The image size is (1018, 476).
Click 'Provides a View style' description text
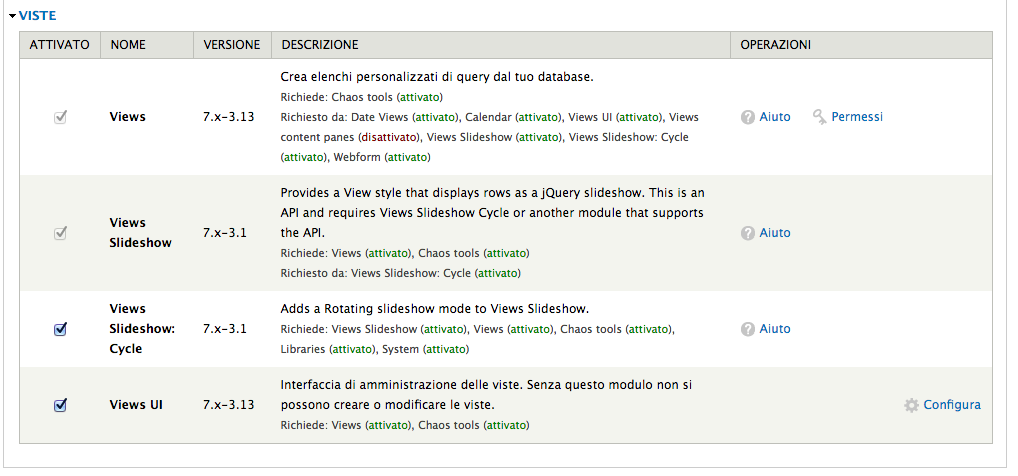(x=492, y=213)
